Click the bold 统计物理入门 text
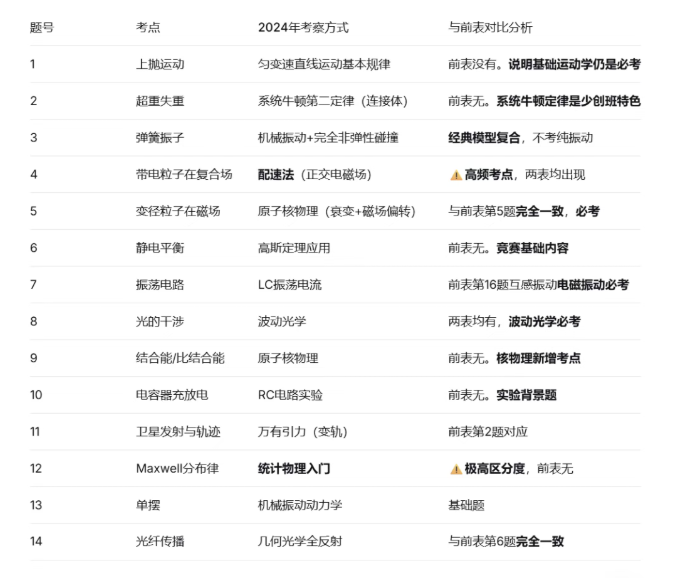This screenshot has height=588, width=683. pyautogui.click(x=294, y=468)
